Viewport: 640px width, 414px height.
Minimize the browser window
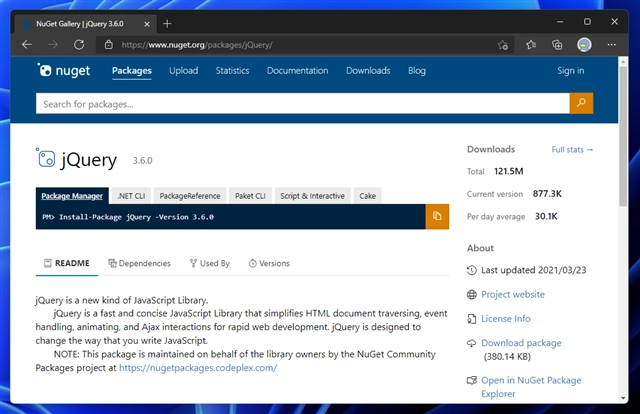(560, 22)
